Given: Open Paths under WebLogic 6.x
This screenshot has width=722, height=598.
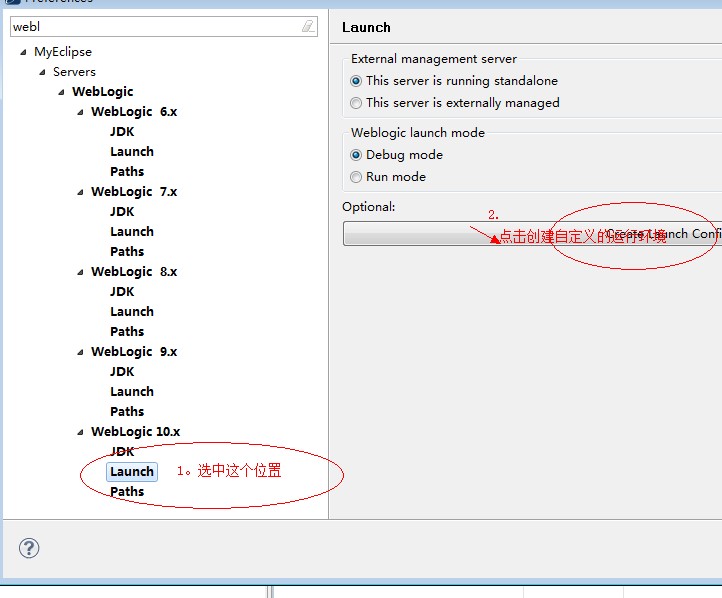Looking at the screenshot, I should 127,171.
